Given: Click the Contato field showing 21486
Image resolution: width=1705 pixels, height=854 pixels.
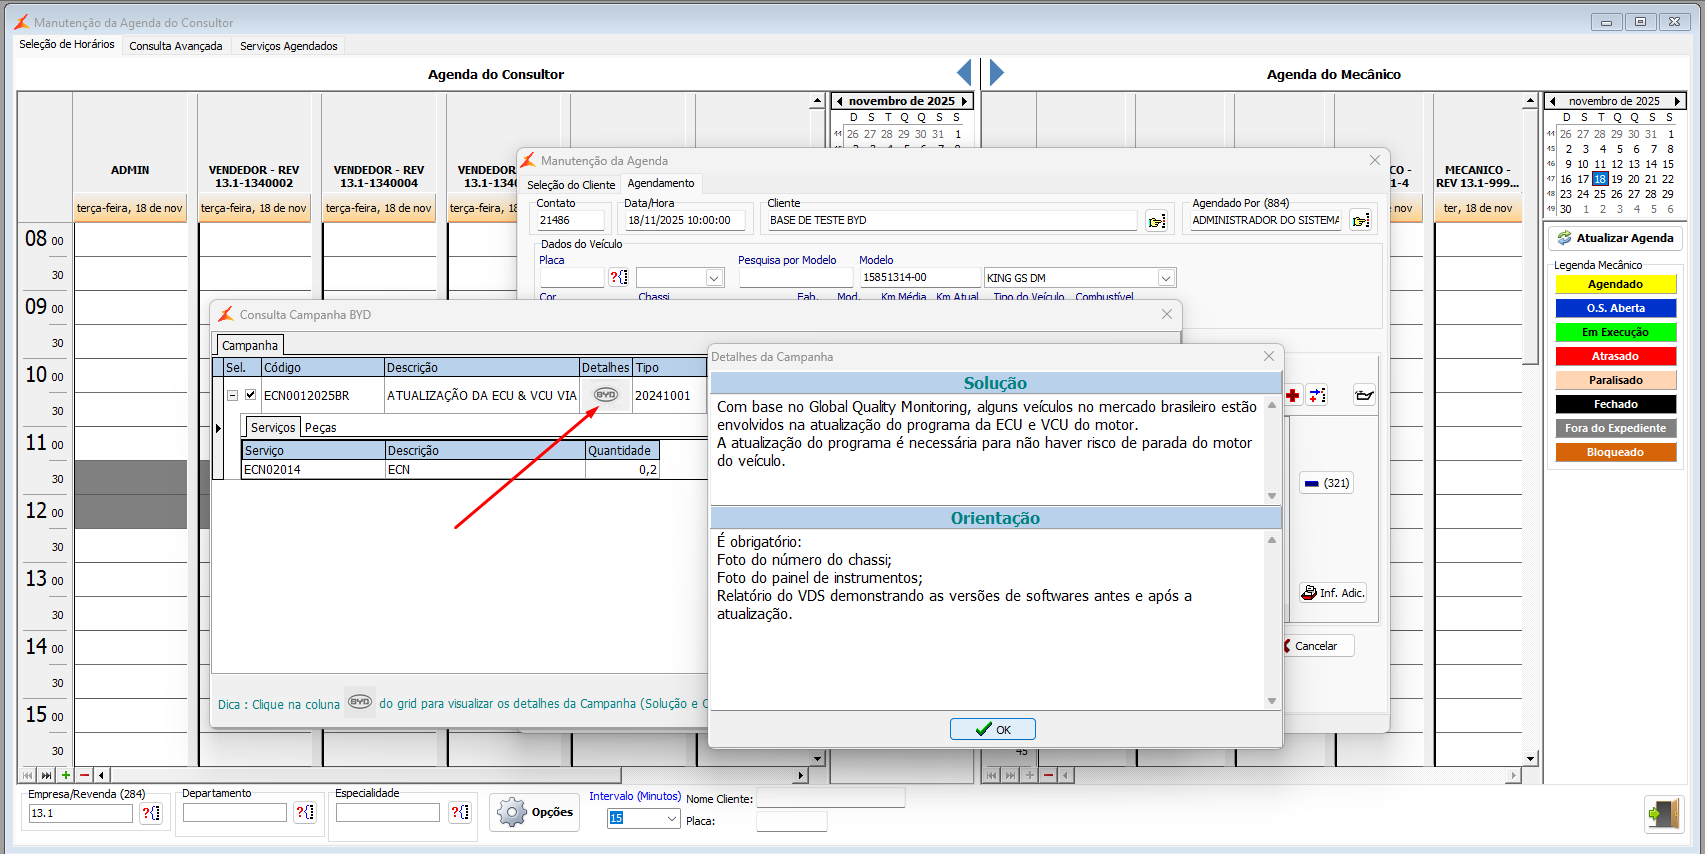Looking at the screenshot, I should (x=571, y=220).
